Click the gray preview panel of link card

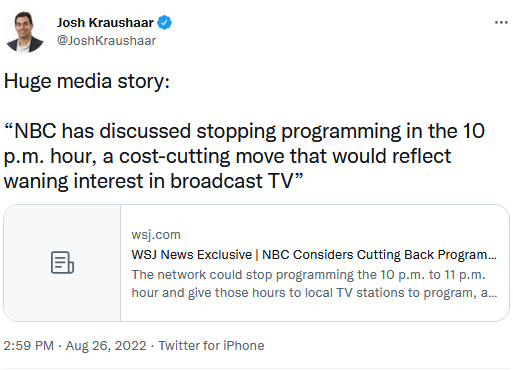click(62, 263)
